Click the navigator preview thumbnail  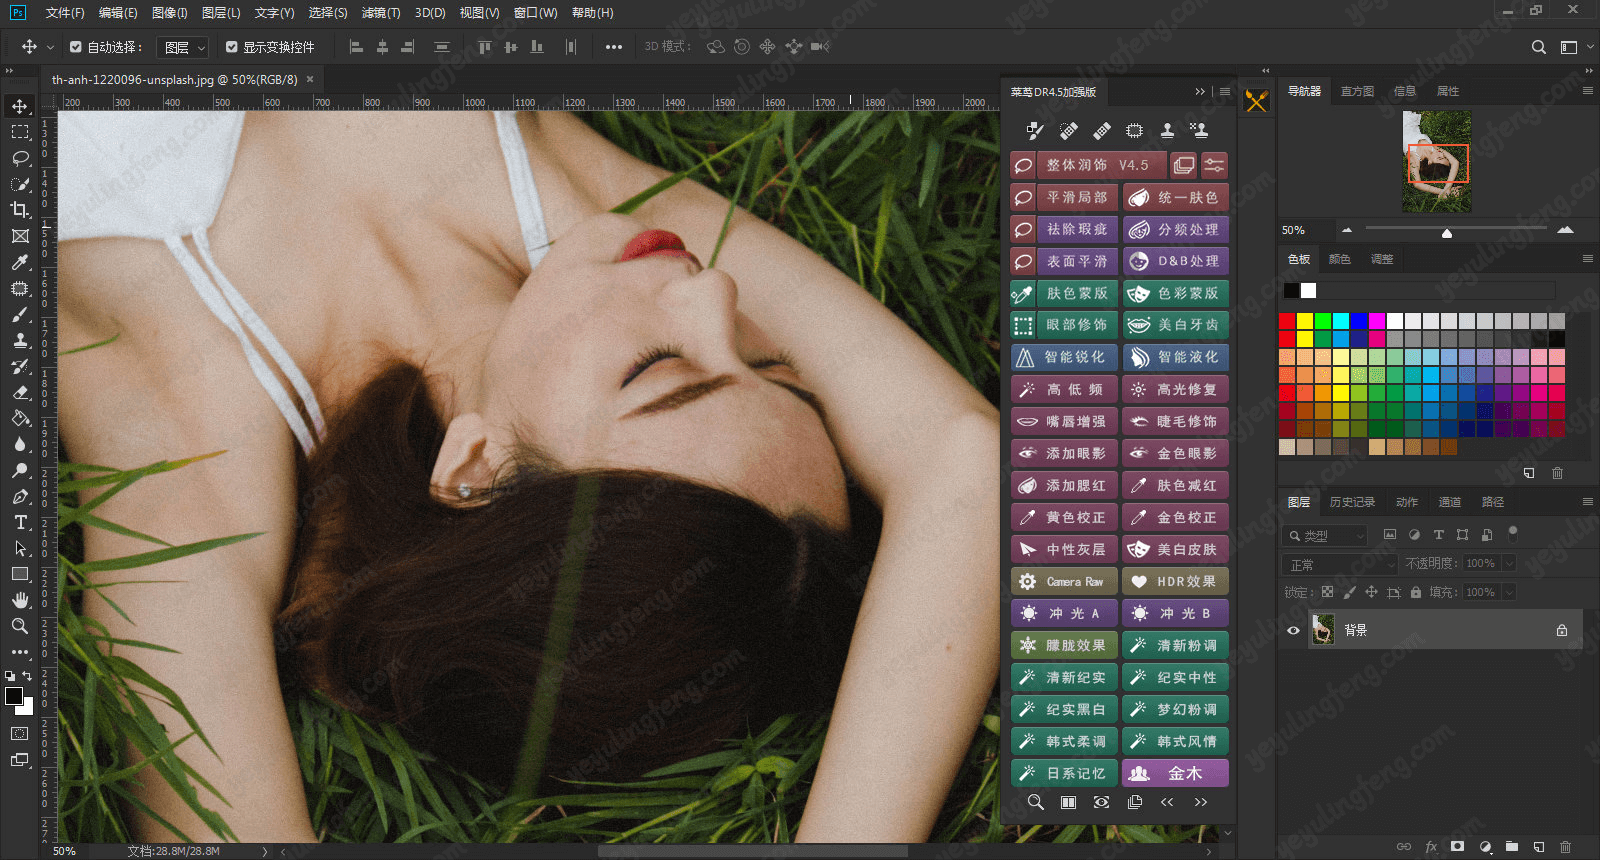click(x=1437, y=162)
